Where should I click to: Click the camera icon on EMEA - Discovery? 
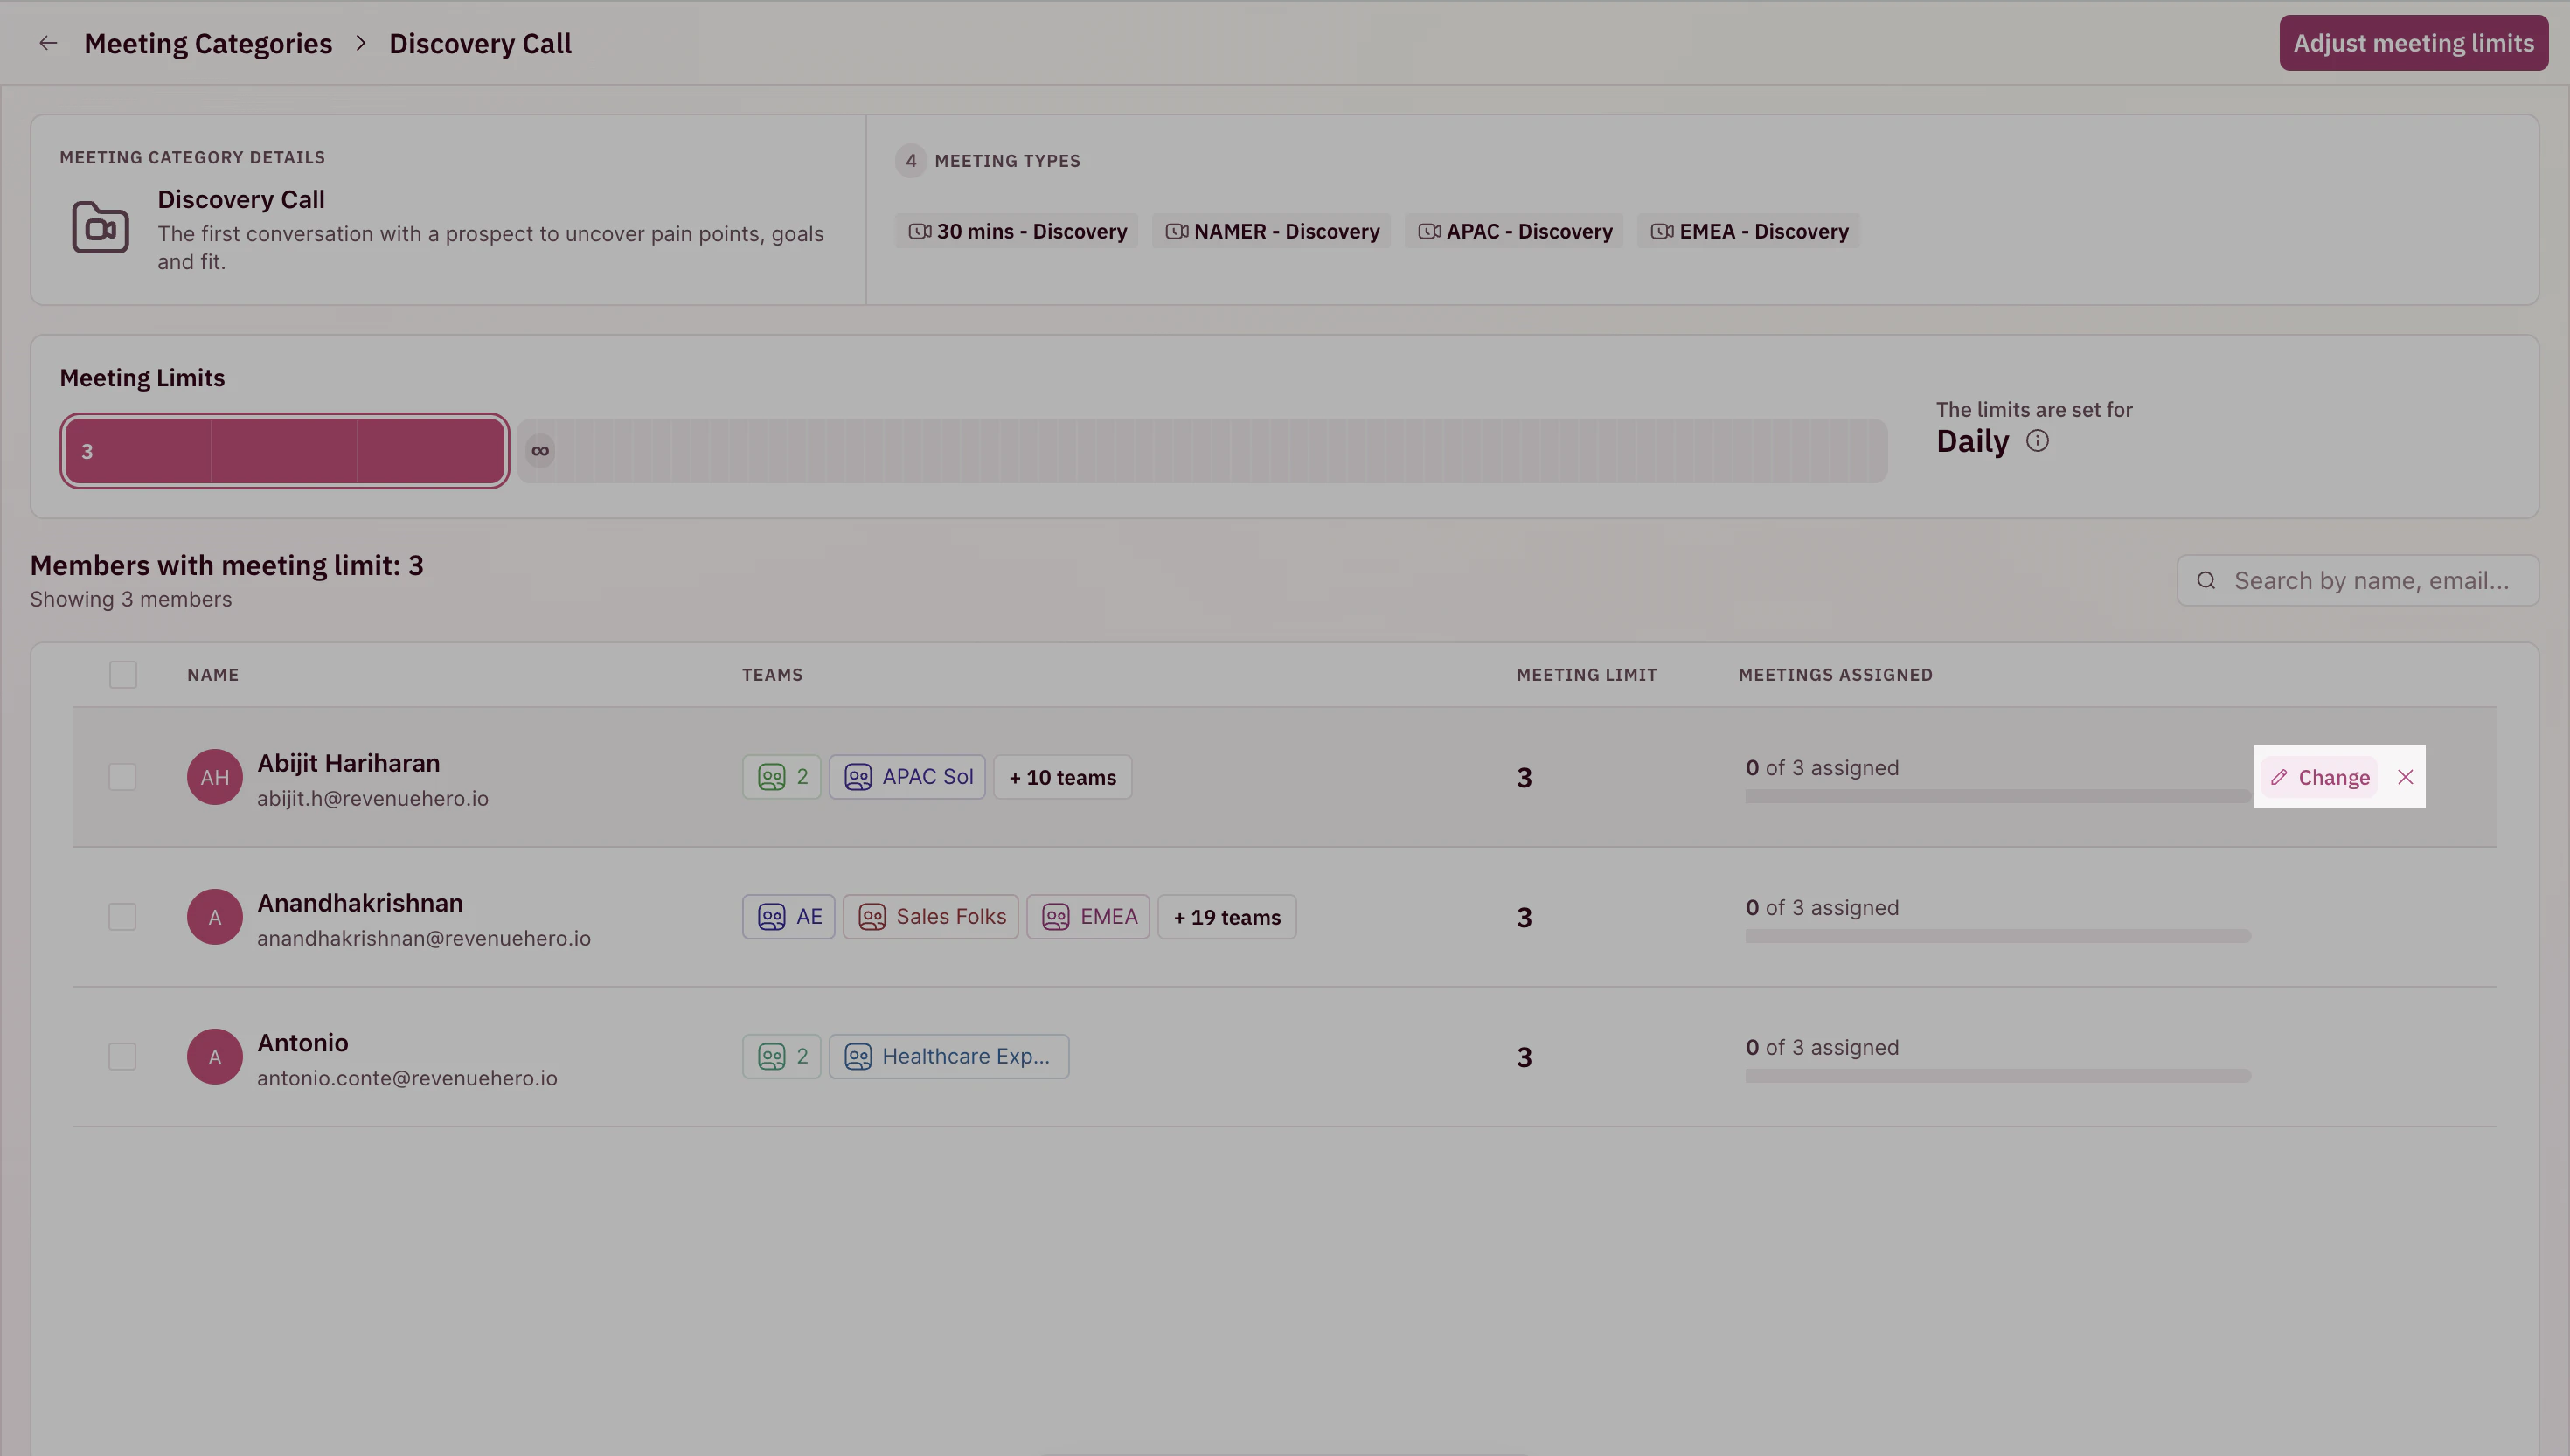pyautogui.click(x=1661, y=231)
